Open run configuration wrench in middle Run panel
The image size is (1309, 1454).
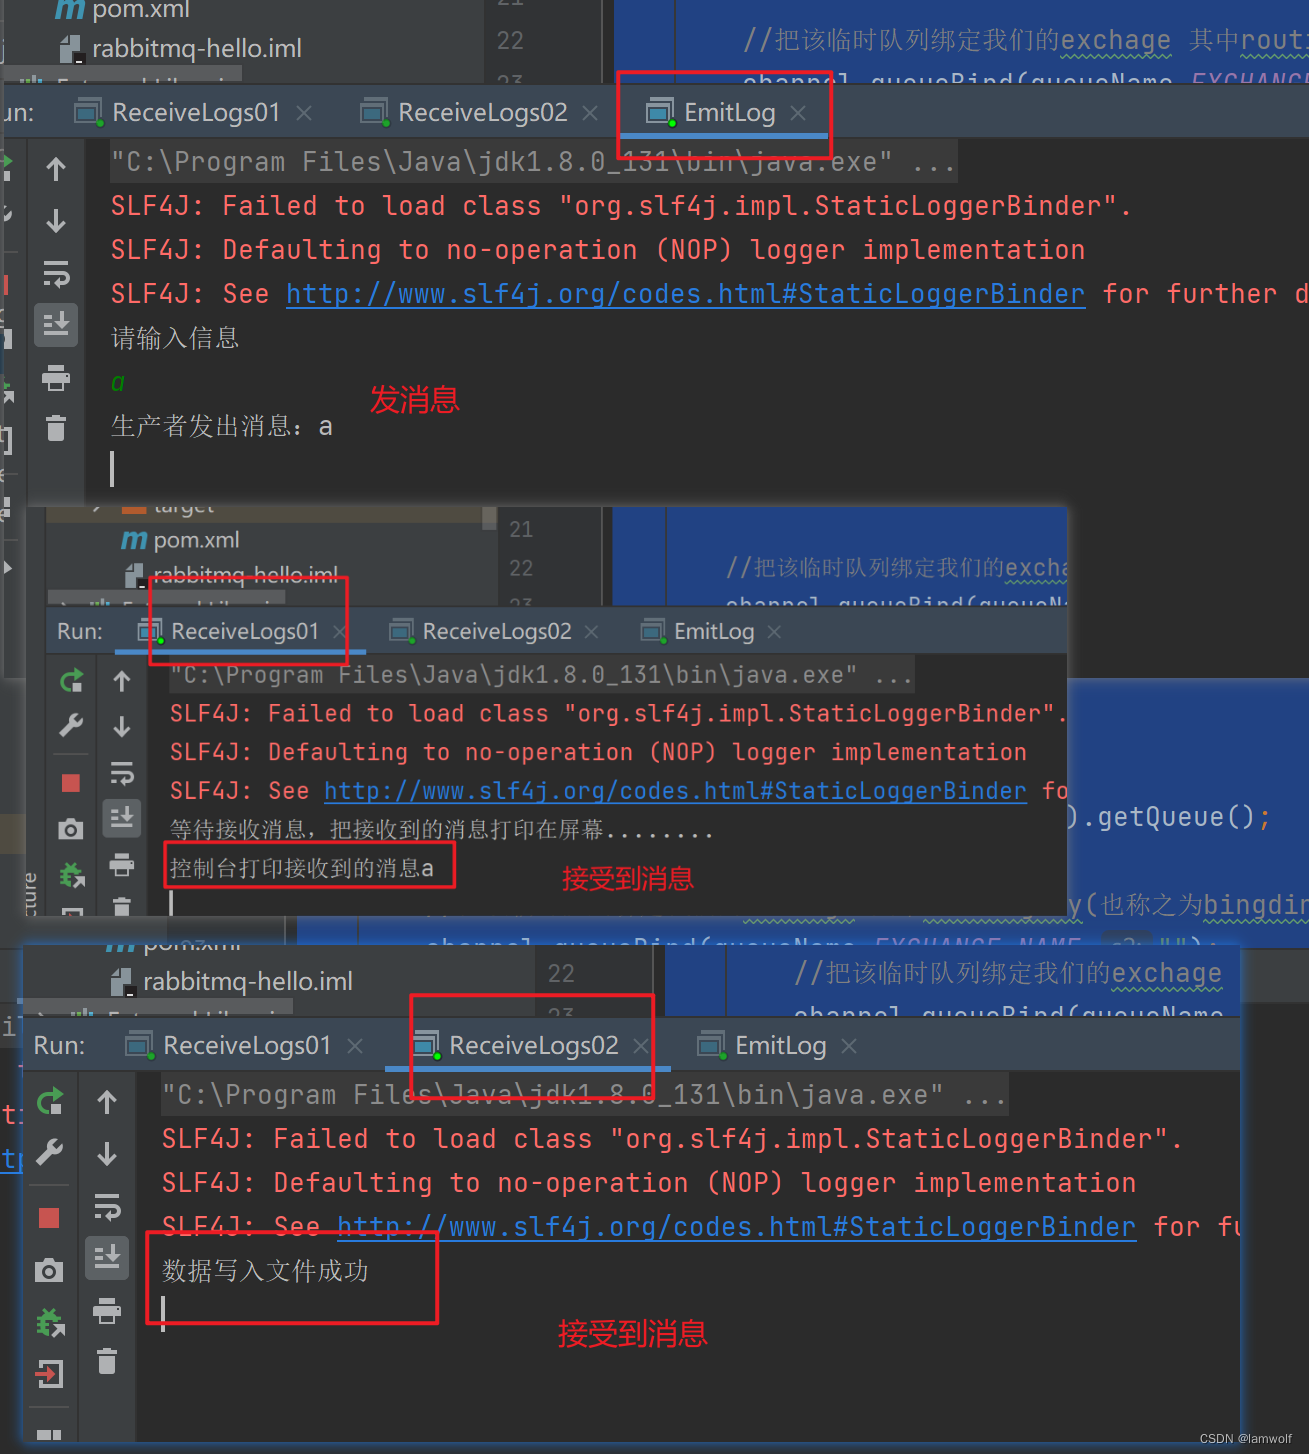click(x=71, y=725)
